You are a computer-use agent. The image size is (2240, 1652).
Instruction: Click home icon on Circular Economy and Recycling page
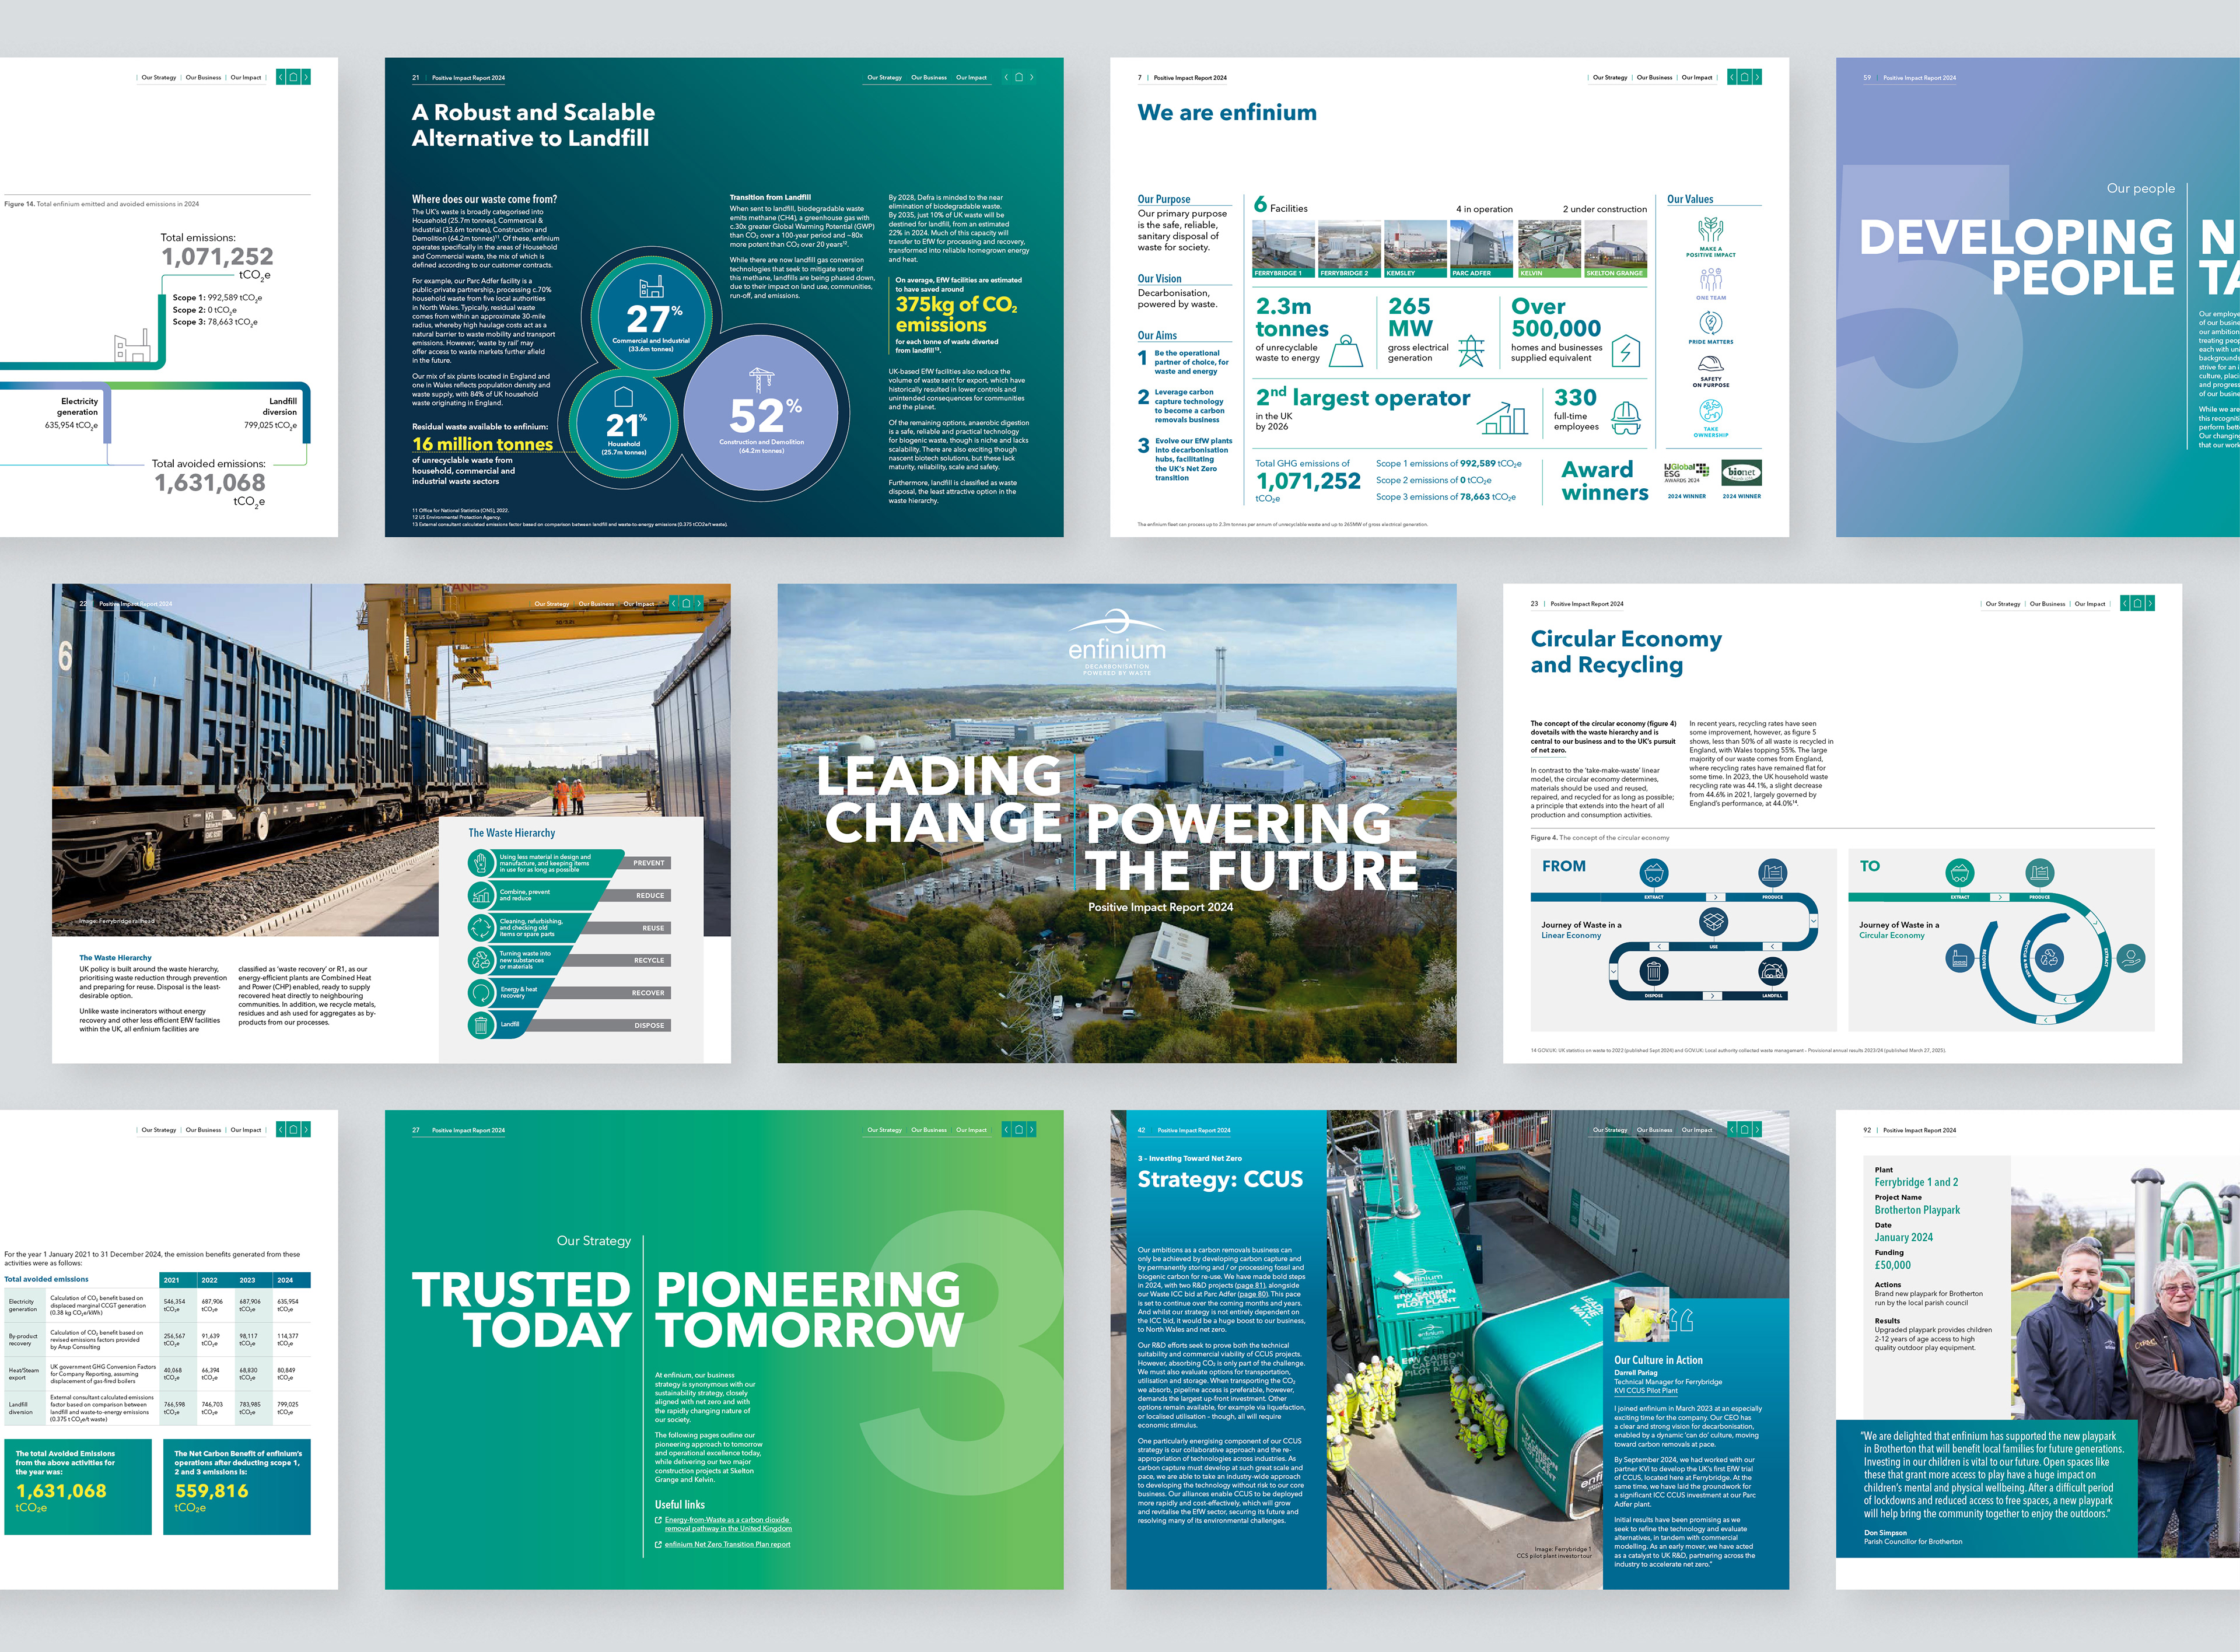pyautogui.click(x=2137, y=603)
